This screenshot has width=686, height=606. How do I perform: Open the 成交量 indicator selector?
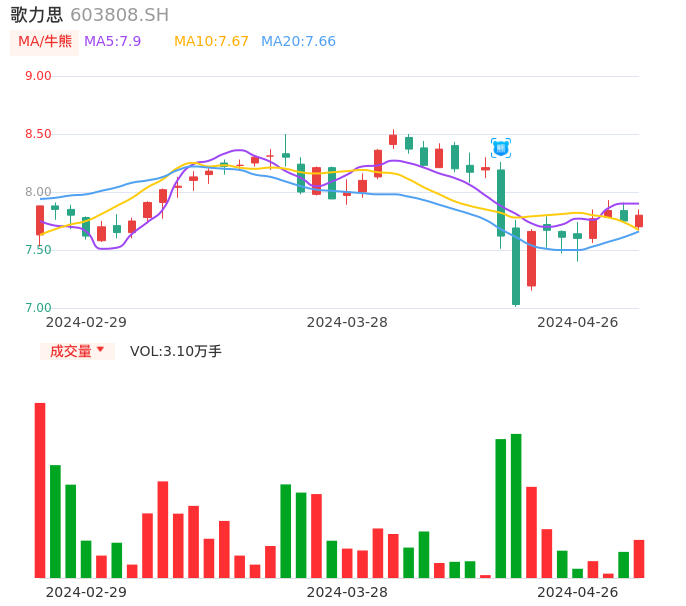[x=71, y=351]
